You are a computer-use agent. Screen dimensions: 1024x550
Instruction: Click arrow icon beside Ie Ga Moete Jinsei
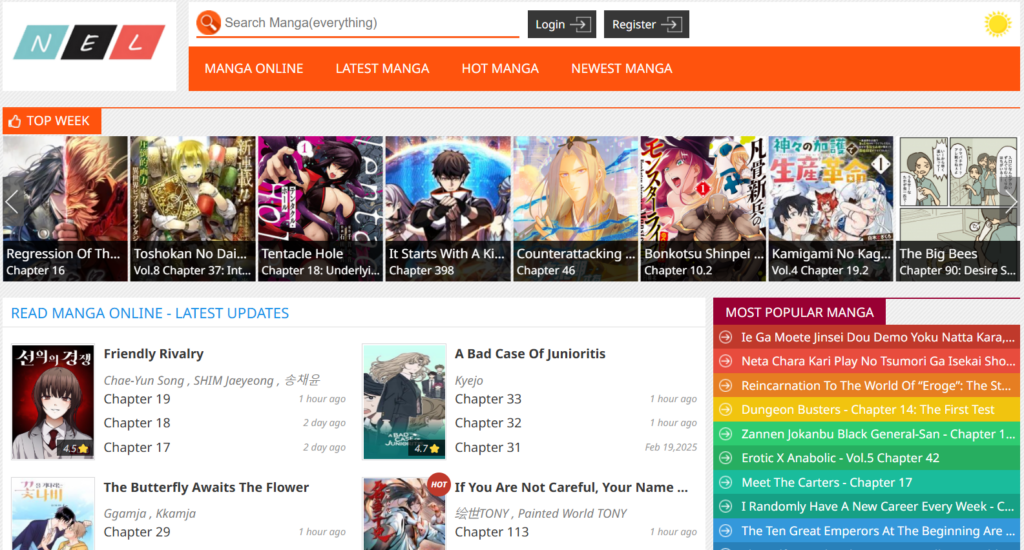point(725,337)
